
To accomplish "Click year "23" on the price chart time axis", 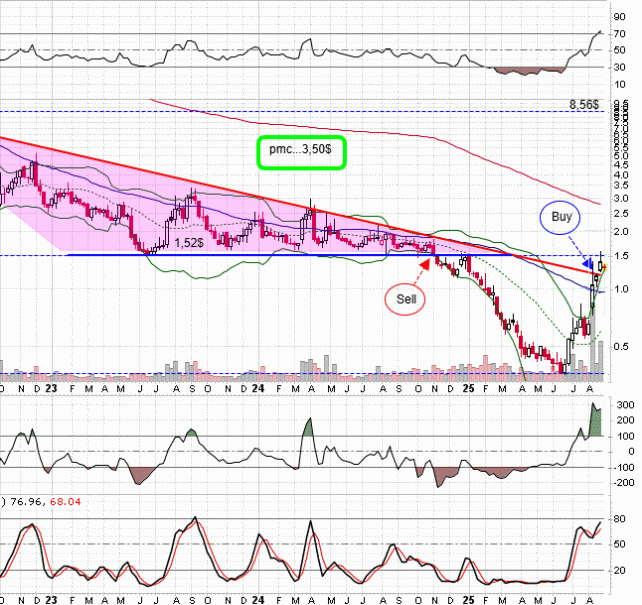I will click(51, 388).
